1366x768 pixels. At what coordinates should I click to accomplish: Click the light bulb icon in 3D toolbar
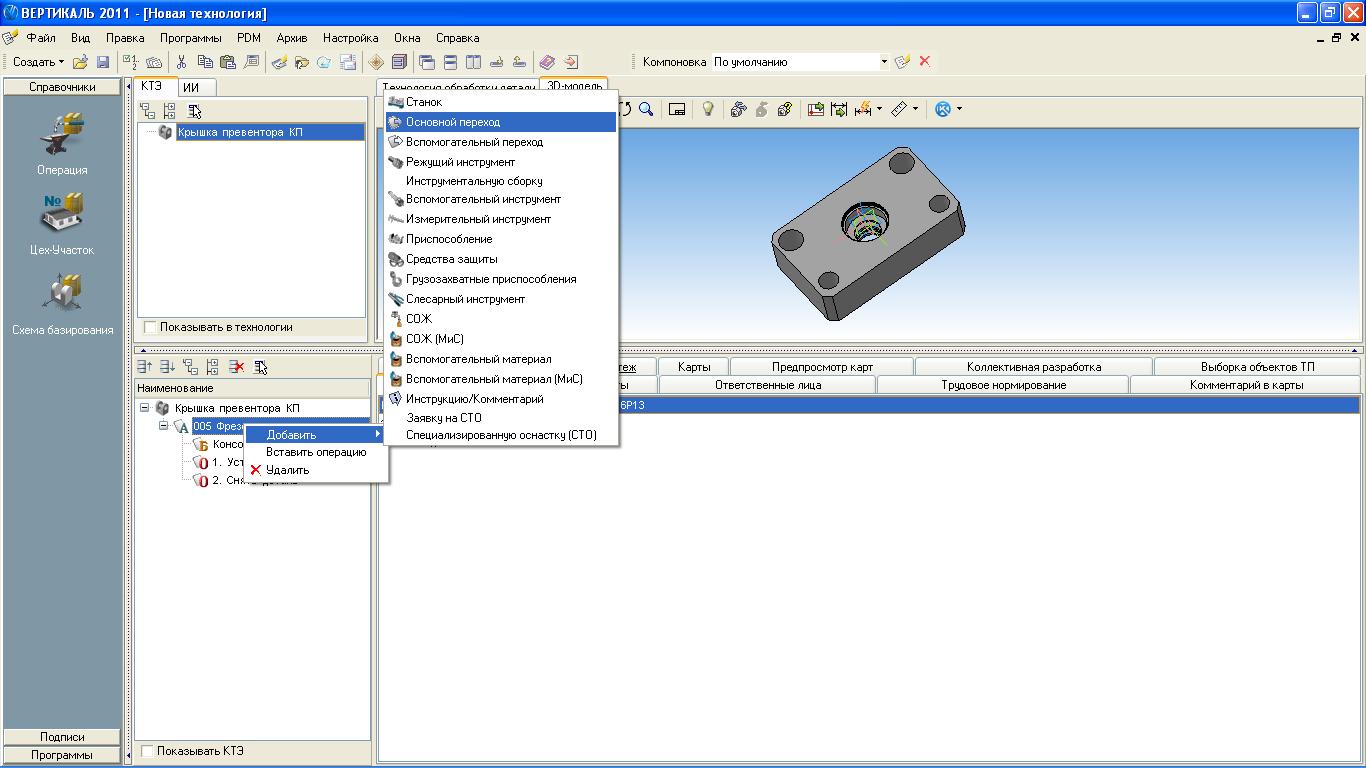[708, 109]
